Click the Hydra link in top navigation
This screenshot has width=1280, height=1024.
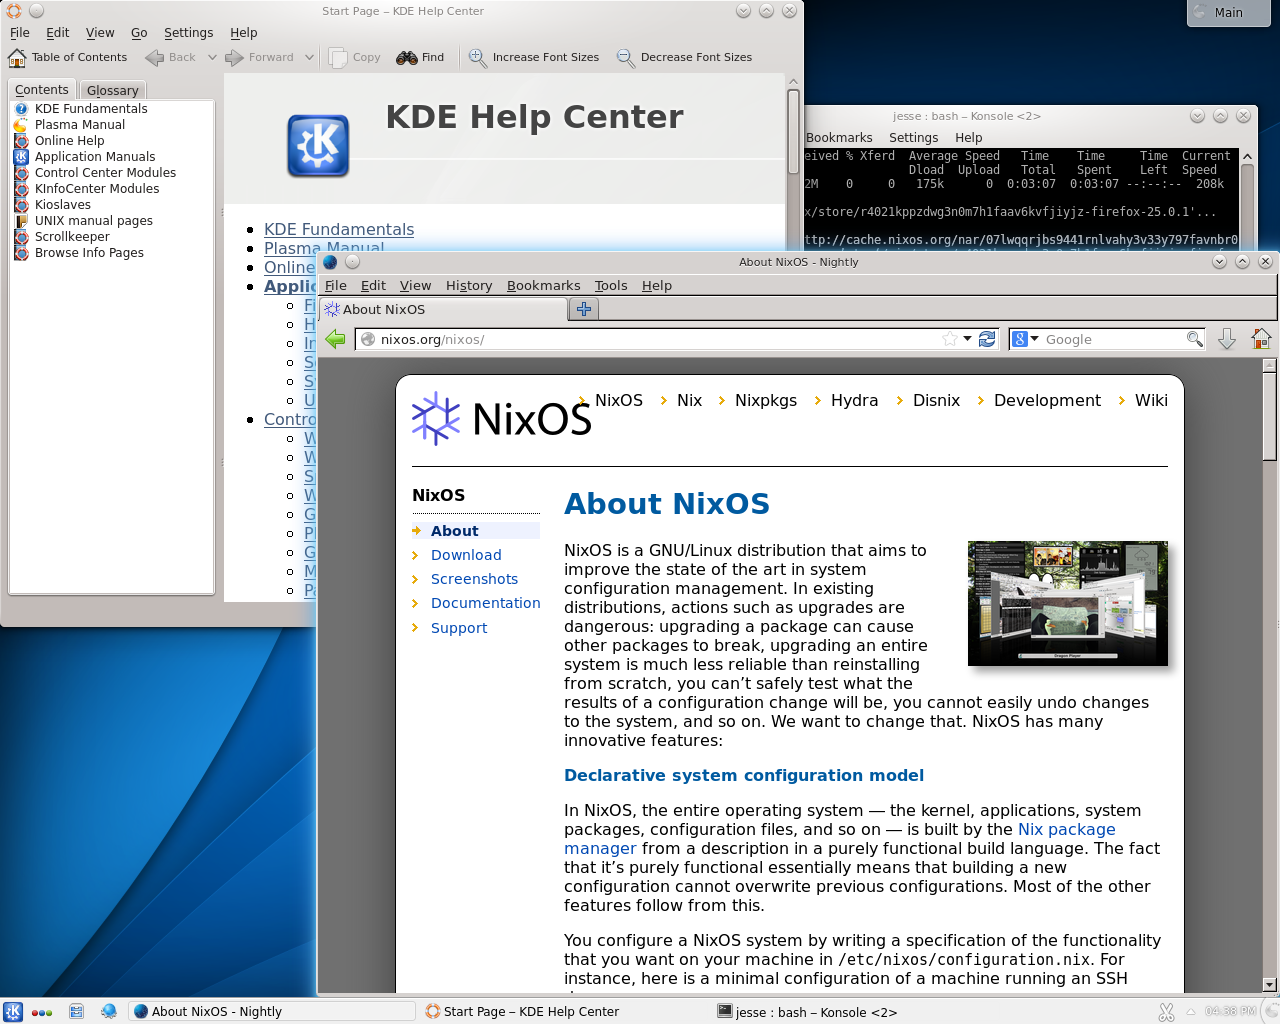pyautogui.click(x=854, y=400)
